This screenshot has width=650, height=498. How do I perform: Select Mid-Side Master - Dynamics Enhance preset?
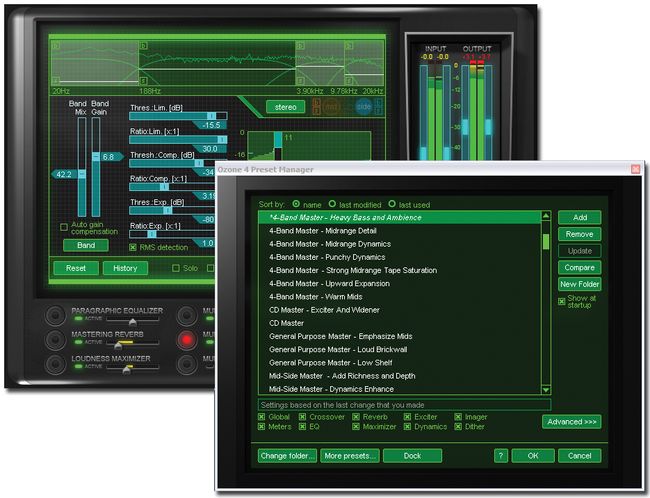pyautogui.click(x=400, y=389)
